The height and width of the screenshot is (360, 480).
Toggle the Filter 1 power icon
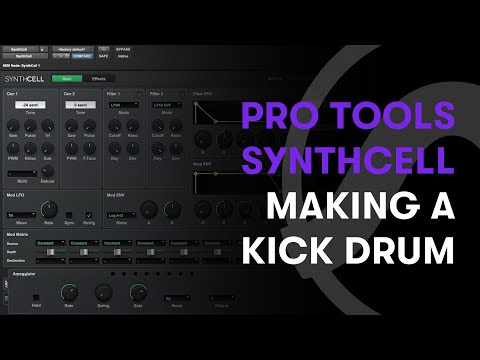(x=139, y=94)
